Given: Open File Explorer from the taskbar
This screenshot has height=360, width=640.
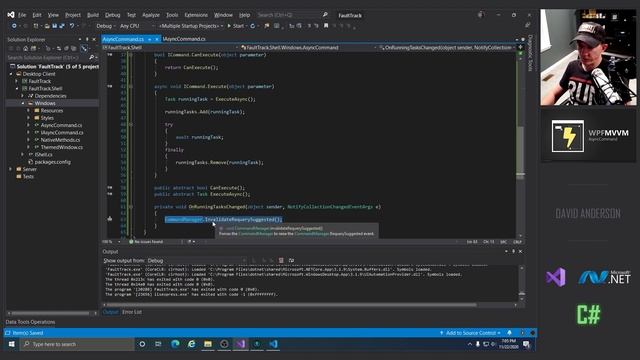Looking at the screenshot, I should 208,344.
